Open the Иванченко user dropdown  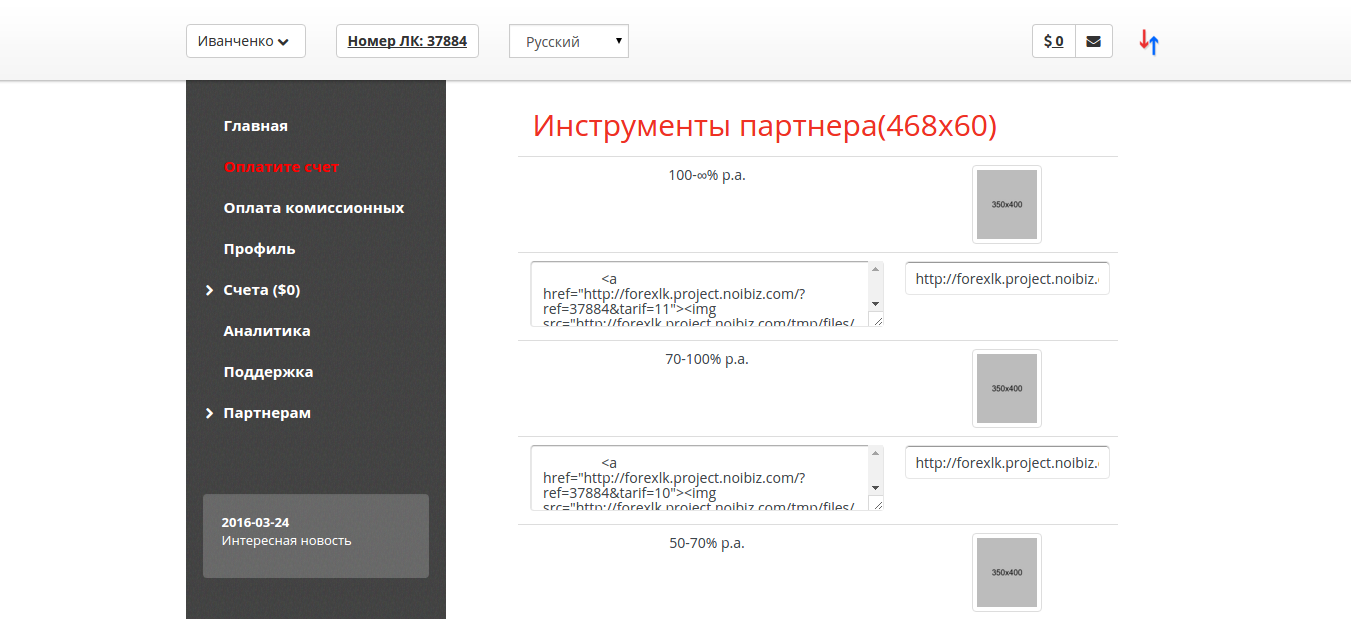pyautogui.click(x=245, y=41)
